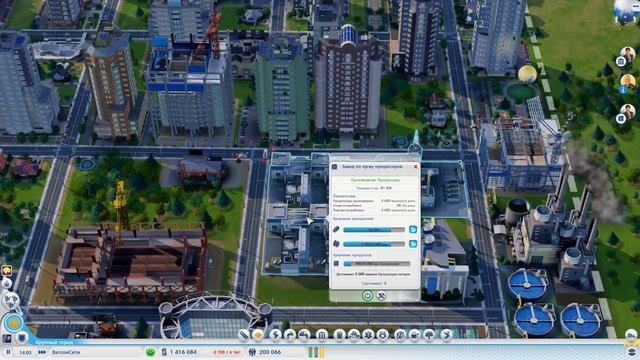The height and width of the screenshot is (360, 640).
Task: Open the data layers stack icon
Action: click(631, 352)
